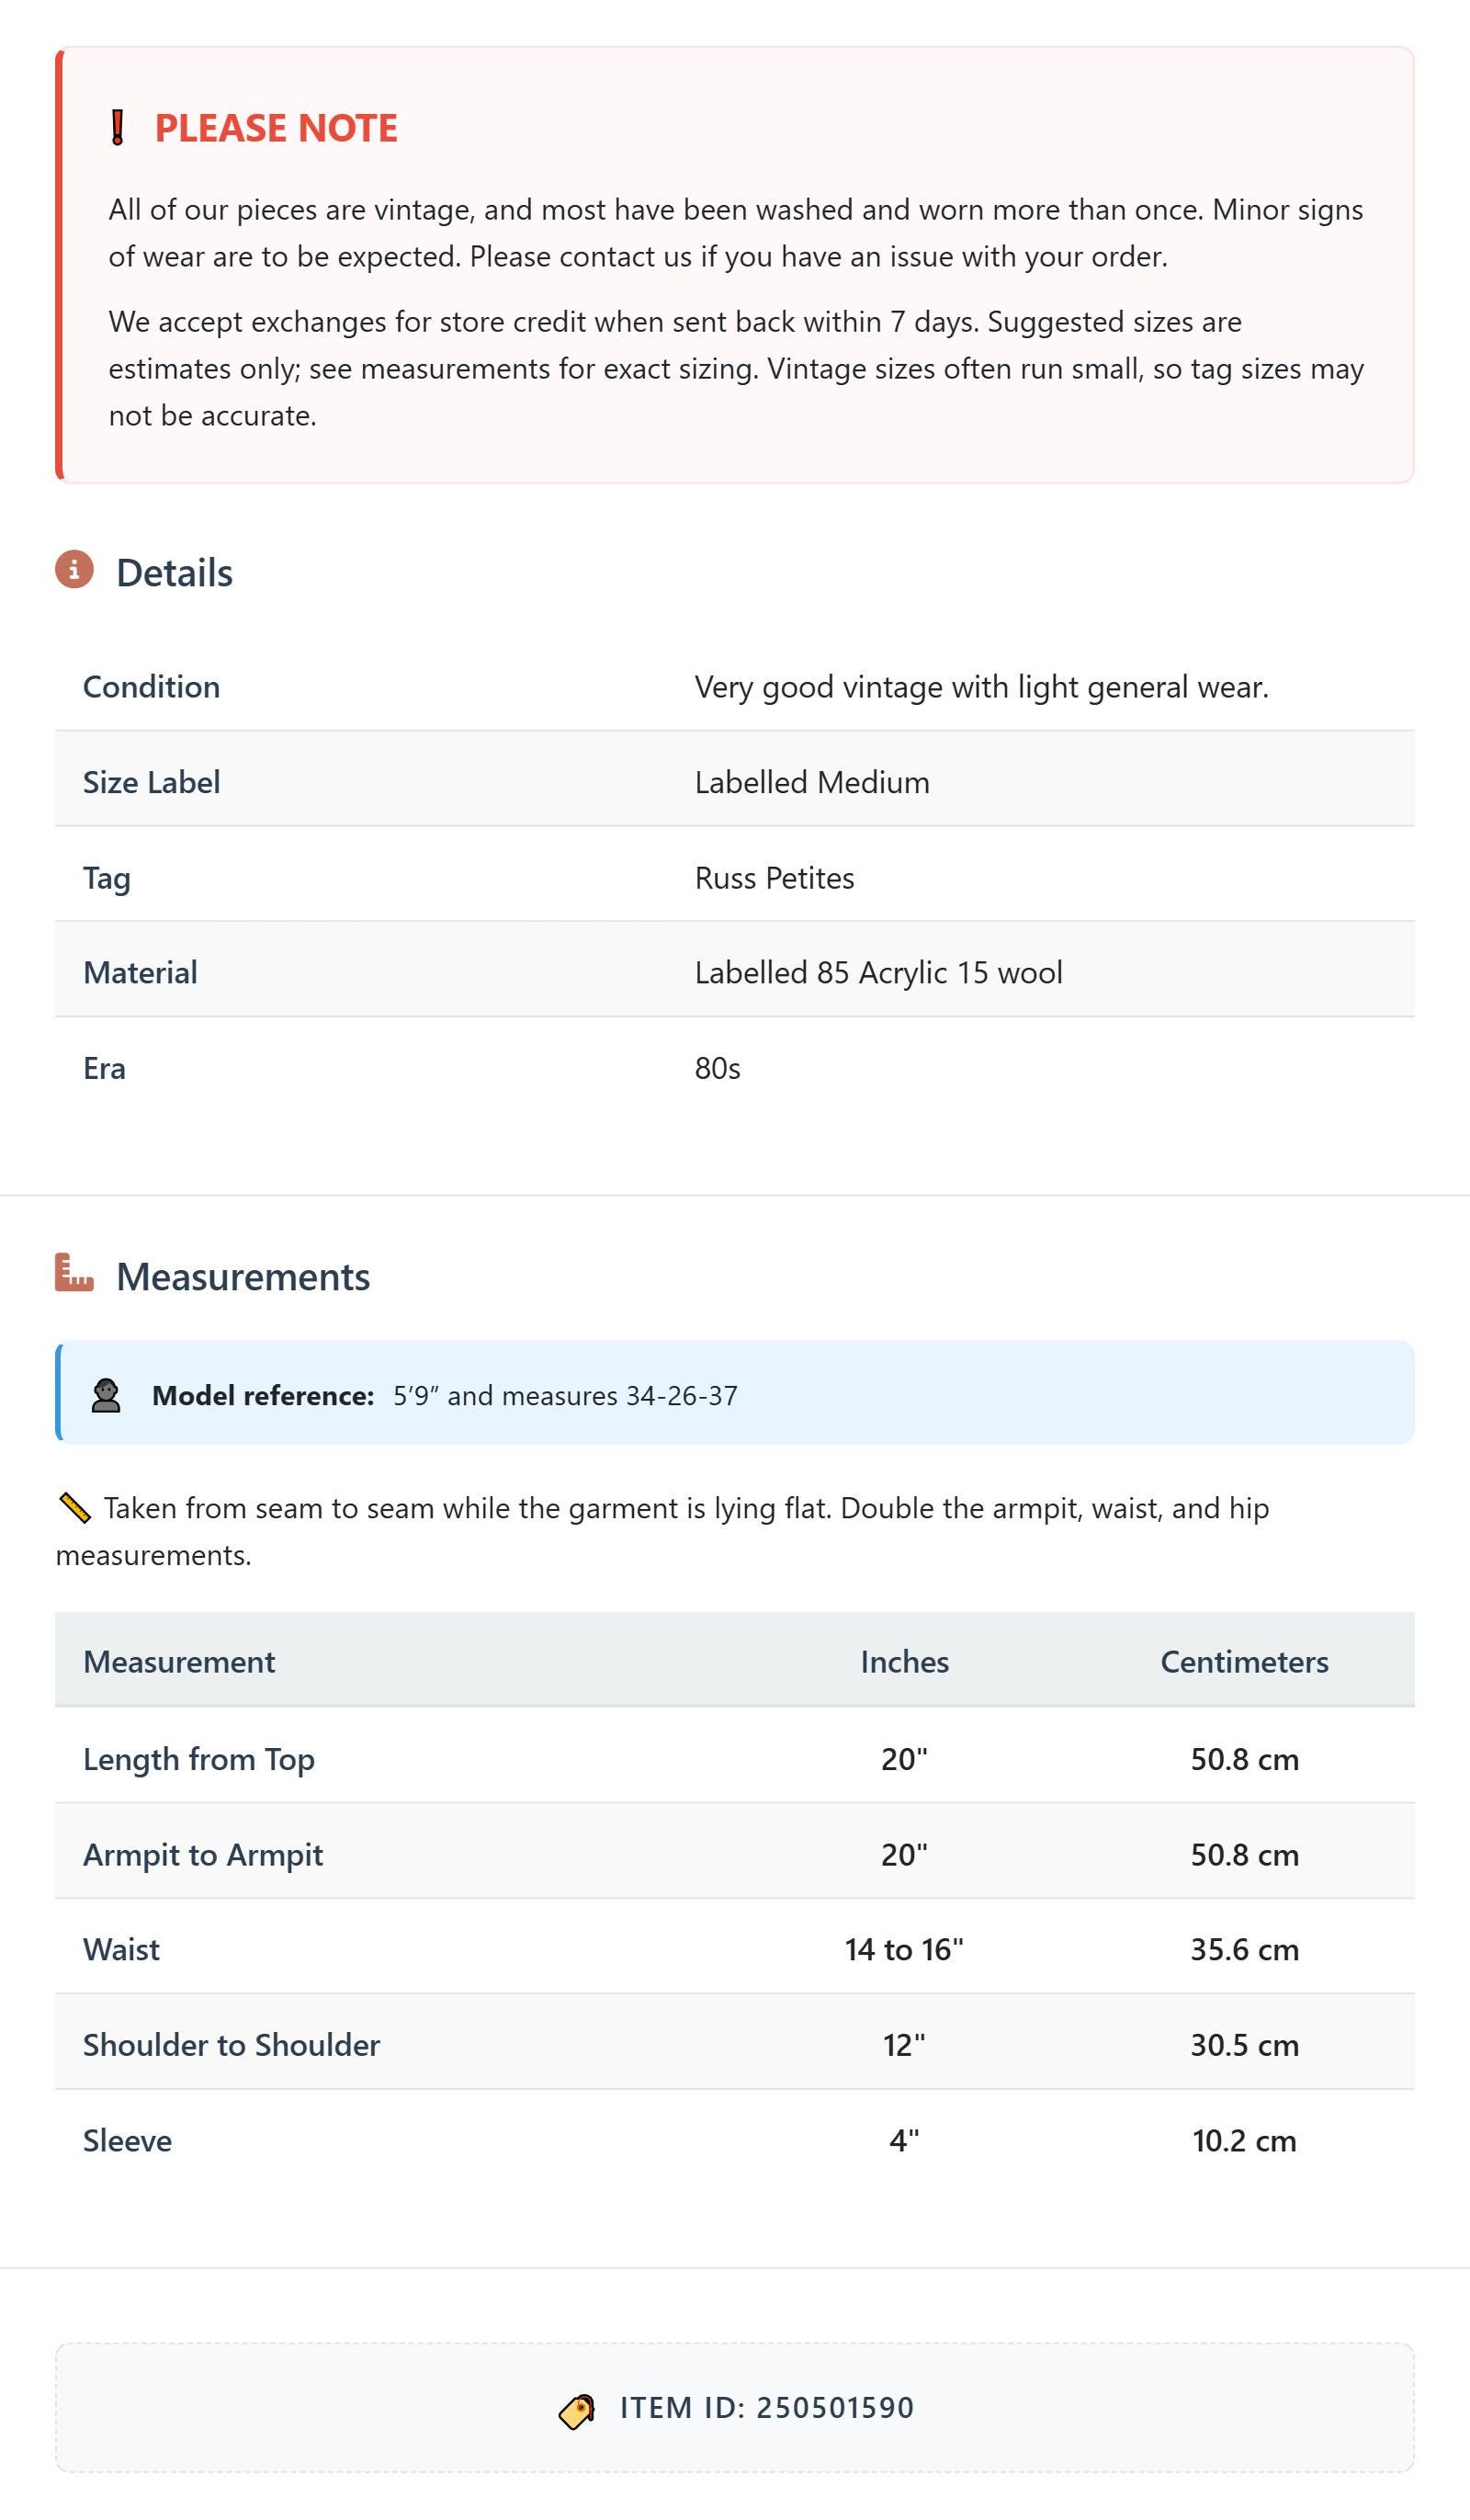Click the Model reference label

(263, 1396)
